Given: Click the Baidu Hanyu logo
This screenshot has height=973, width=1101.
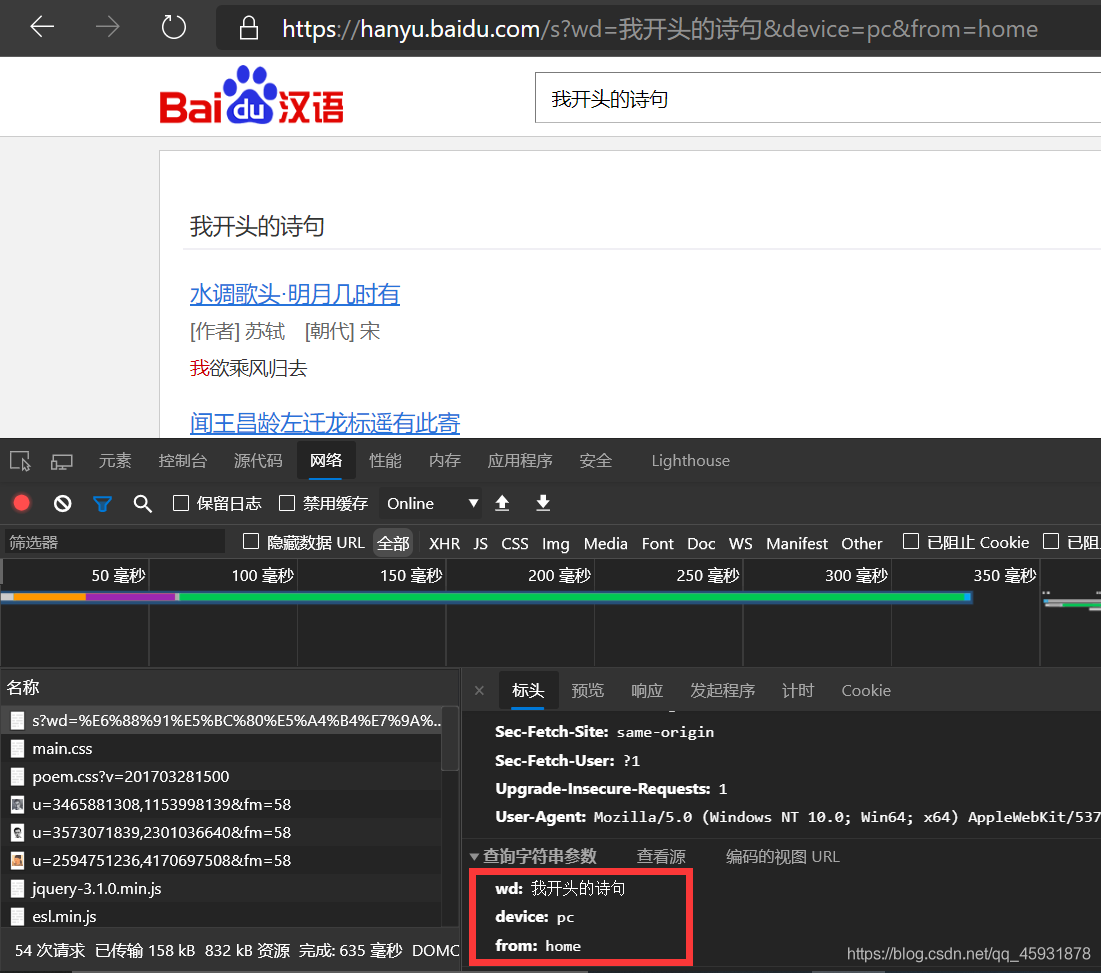Looking at the screenshot, I should point(251,95).
